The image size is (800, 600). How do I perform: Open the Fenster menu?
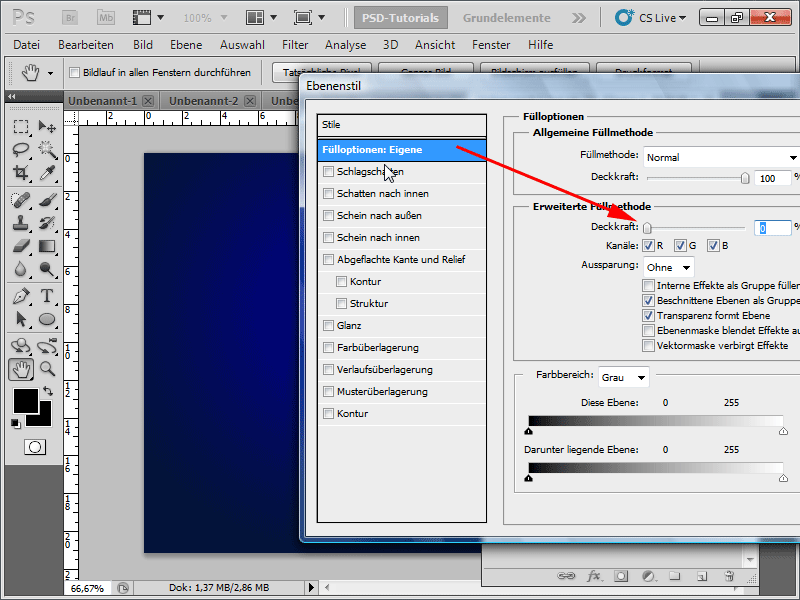pos(491,45)
